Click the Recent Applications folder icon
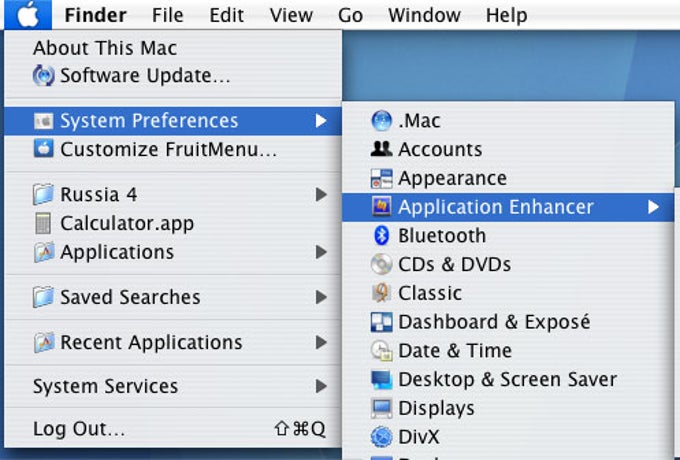 coord(43,342)
